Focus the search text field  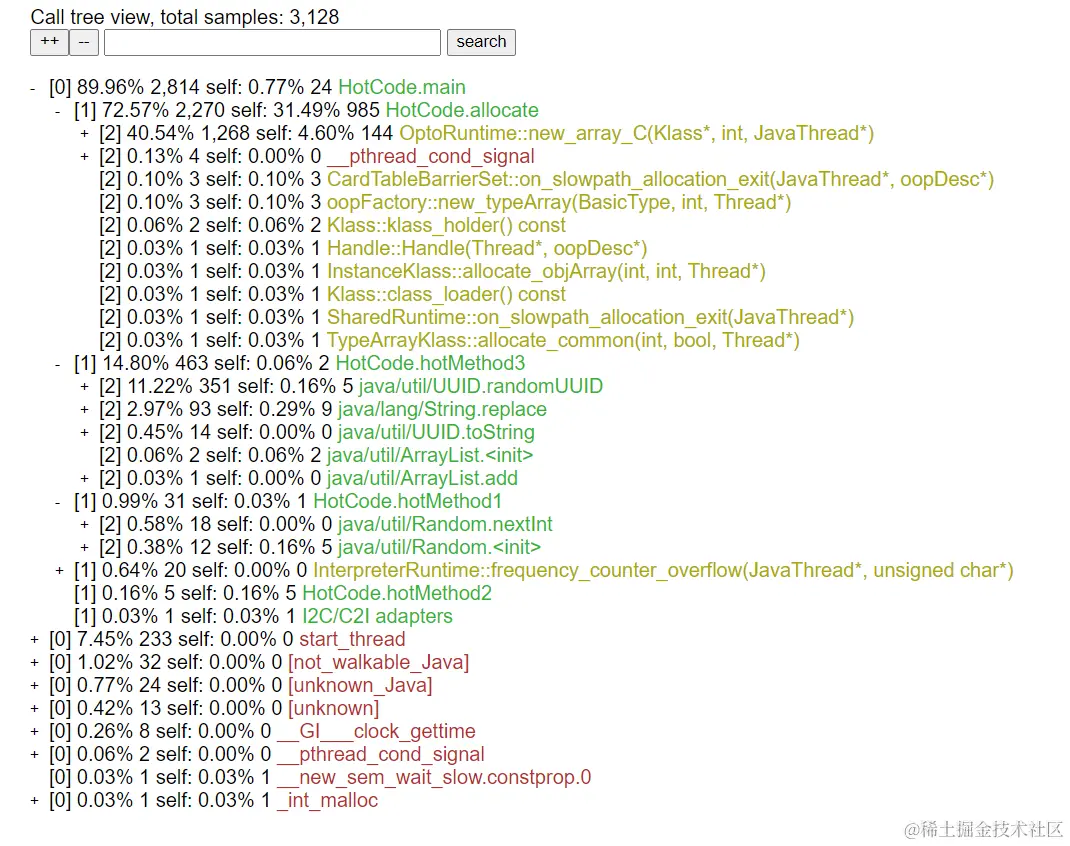tap(272, 42)
